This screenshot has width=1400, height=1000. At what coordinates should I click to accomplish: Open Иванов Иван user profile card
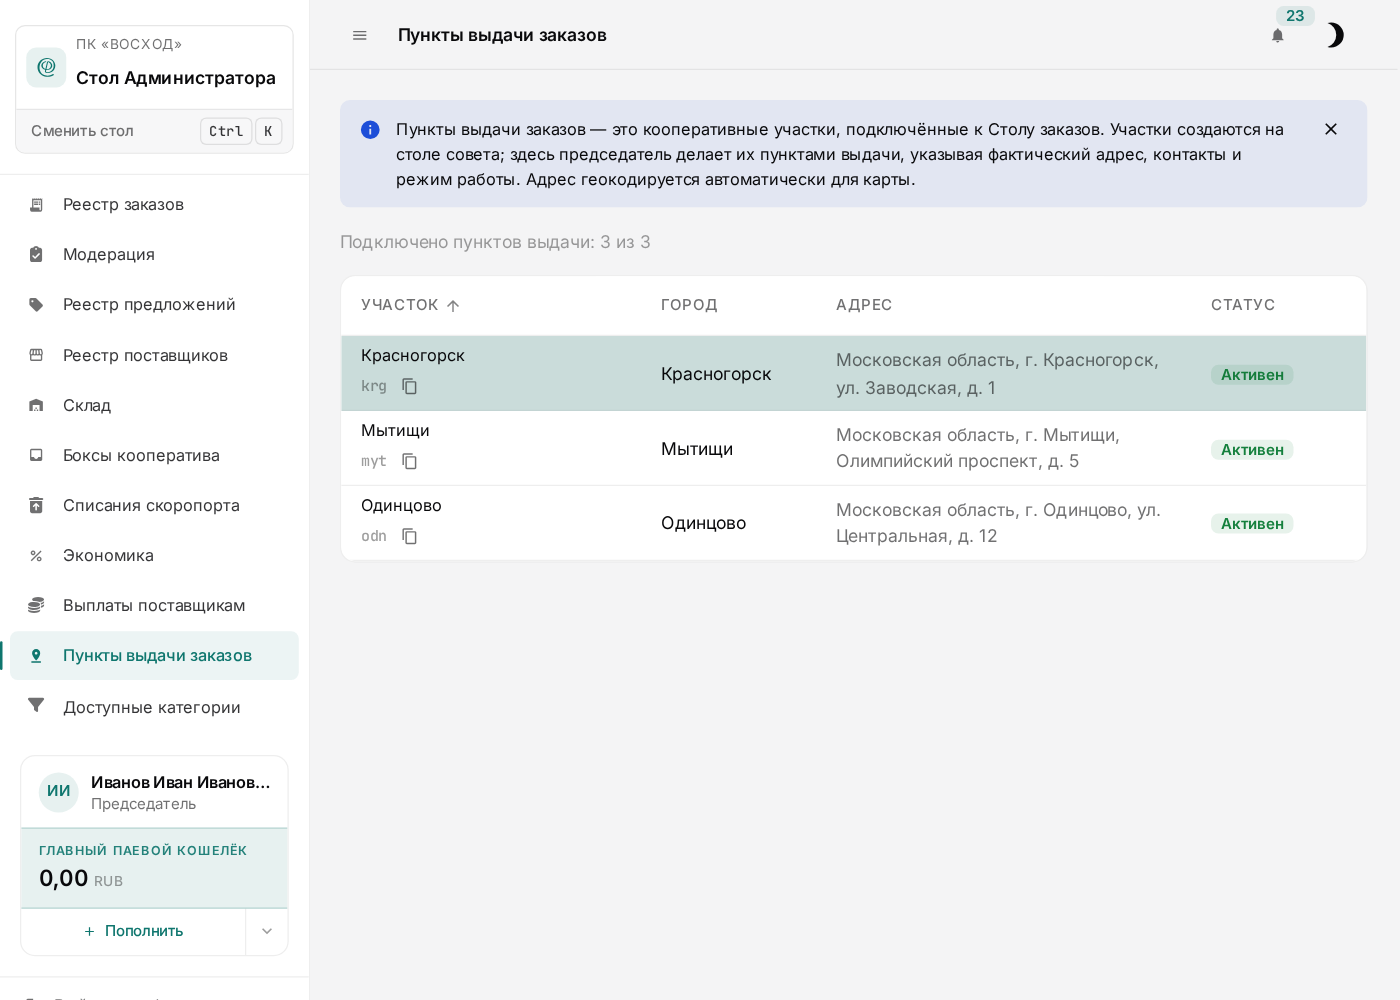point(155,792)
